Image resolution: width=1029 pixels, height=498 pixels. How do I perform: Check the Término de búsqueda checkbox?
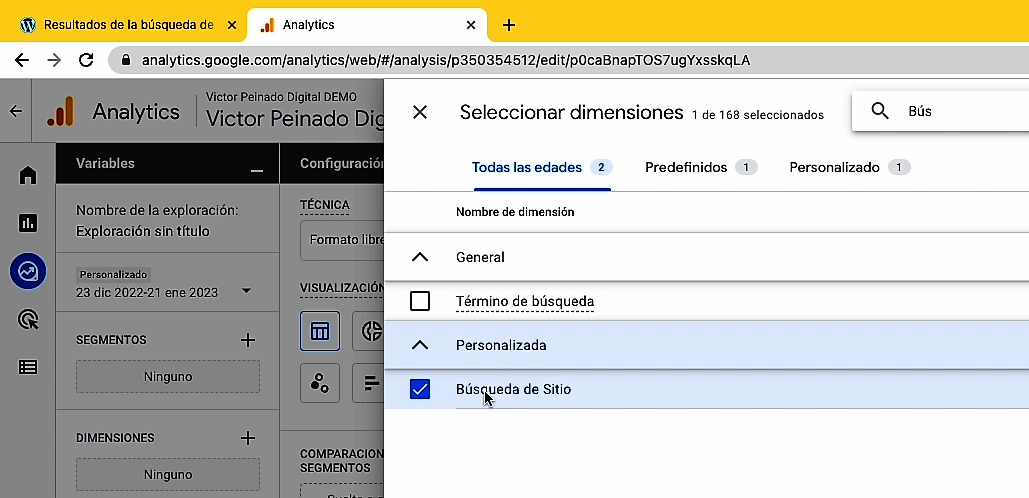420,301
